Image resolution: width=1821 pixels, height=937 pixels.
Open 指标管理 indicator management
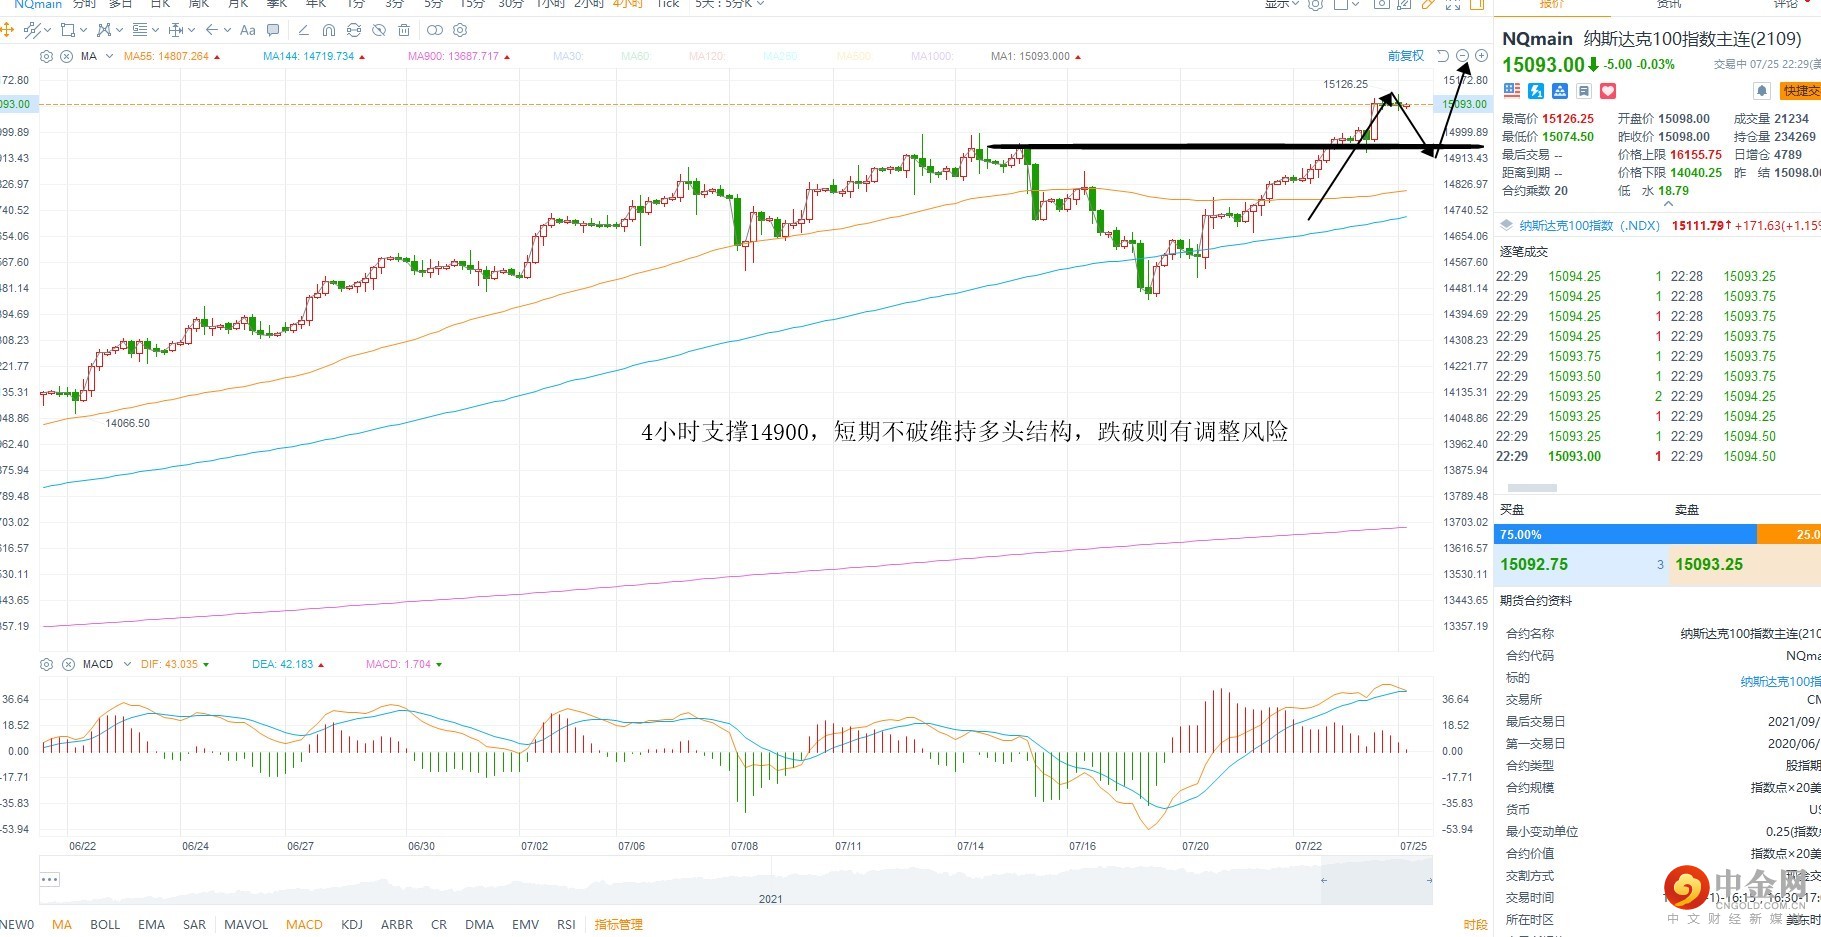pyautogui.click(x=619, y=925)
